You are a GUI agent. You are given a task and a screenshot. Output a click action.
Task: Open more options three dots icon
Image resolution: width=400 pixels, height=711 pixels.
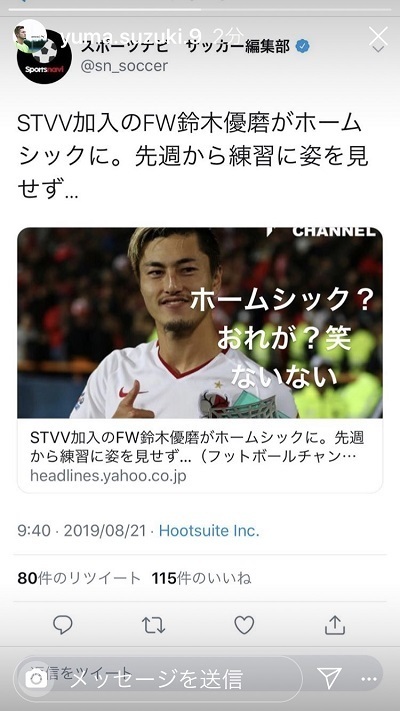click(369, 679)
